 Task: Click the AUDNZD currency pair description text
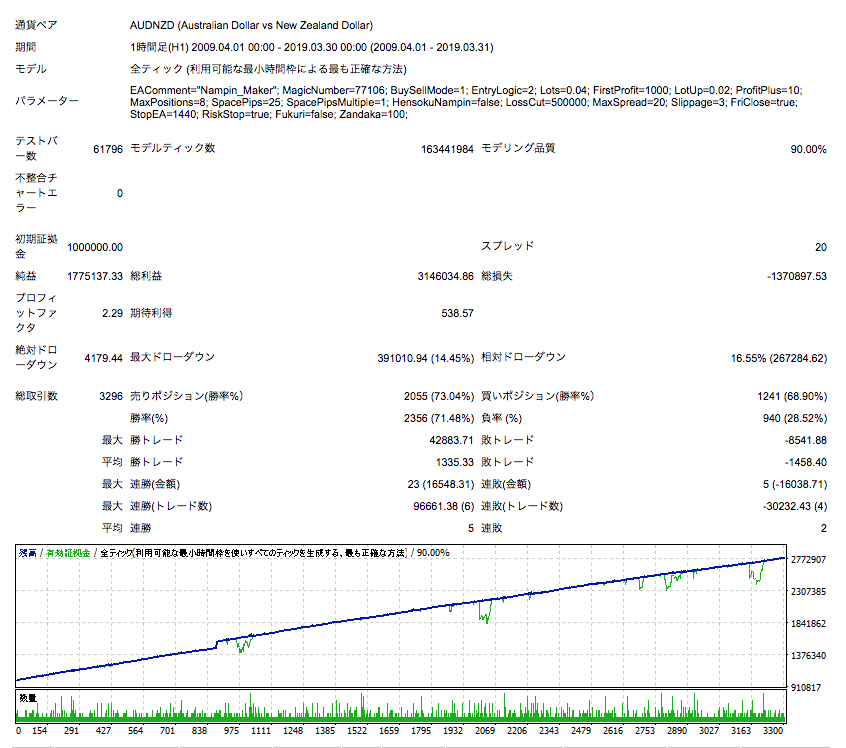pos(251,25)
